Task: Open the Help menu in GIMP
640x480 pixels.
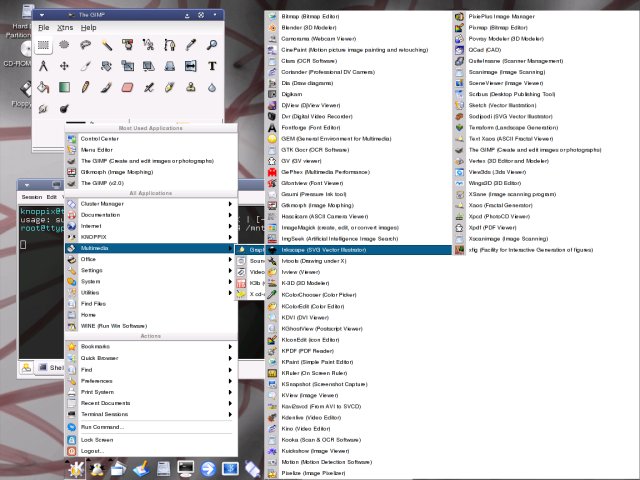Action: click(x=89, y=28)
